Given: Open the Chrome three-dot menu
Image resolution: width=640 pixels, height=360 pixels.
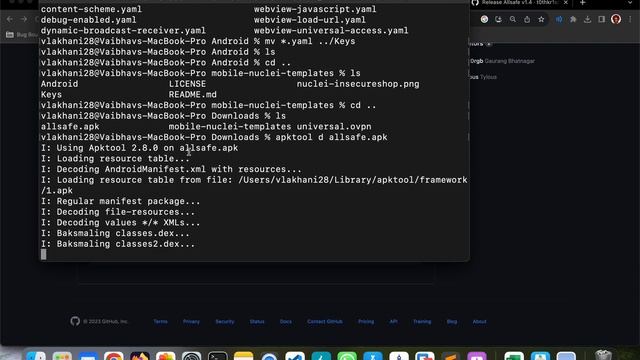Looking at the screenshot, I should point(630,19).
